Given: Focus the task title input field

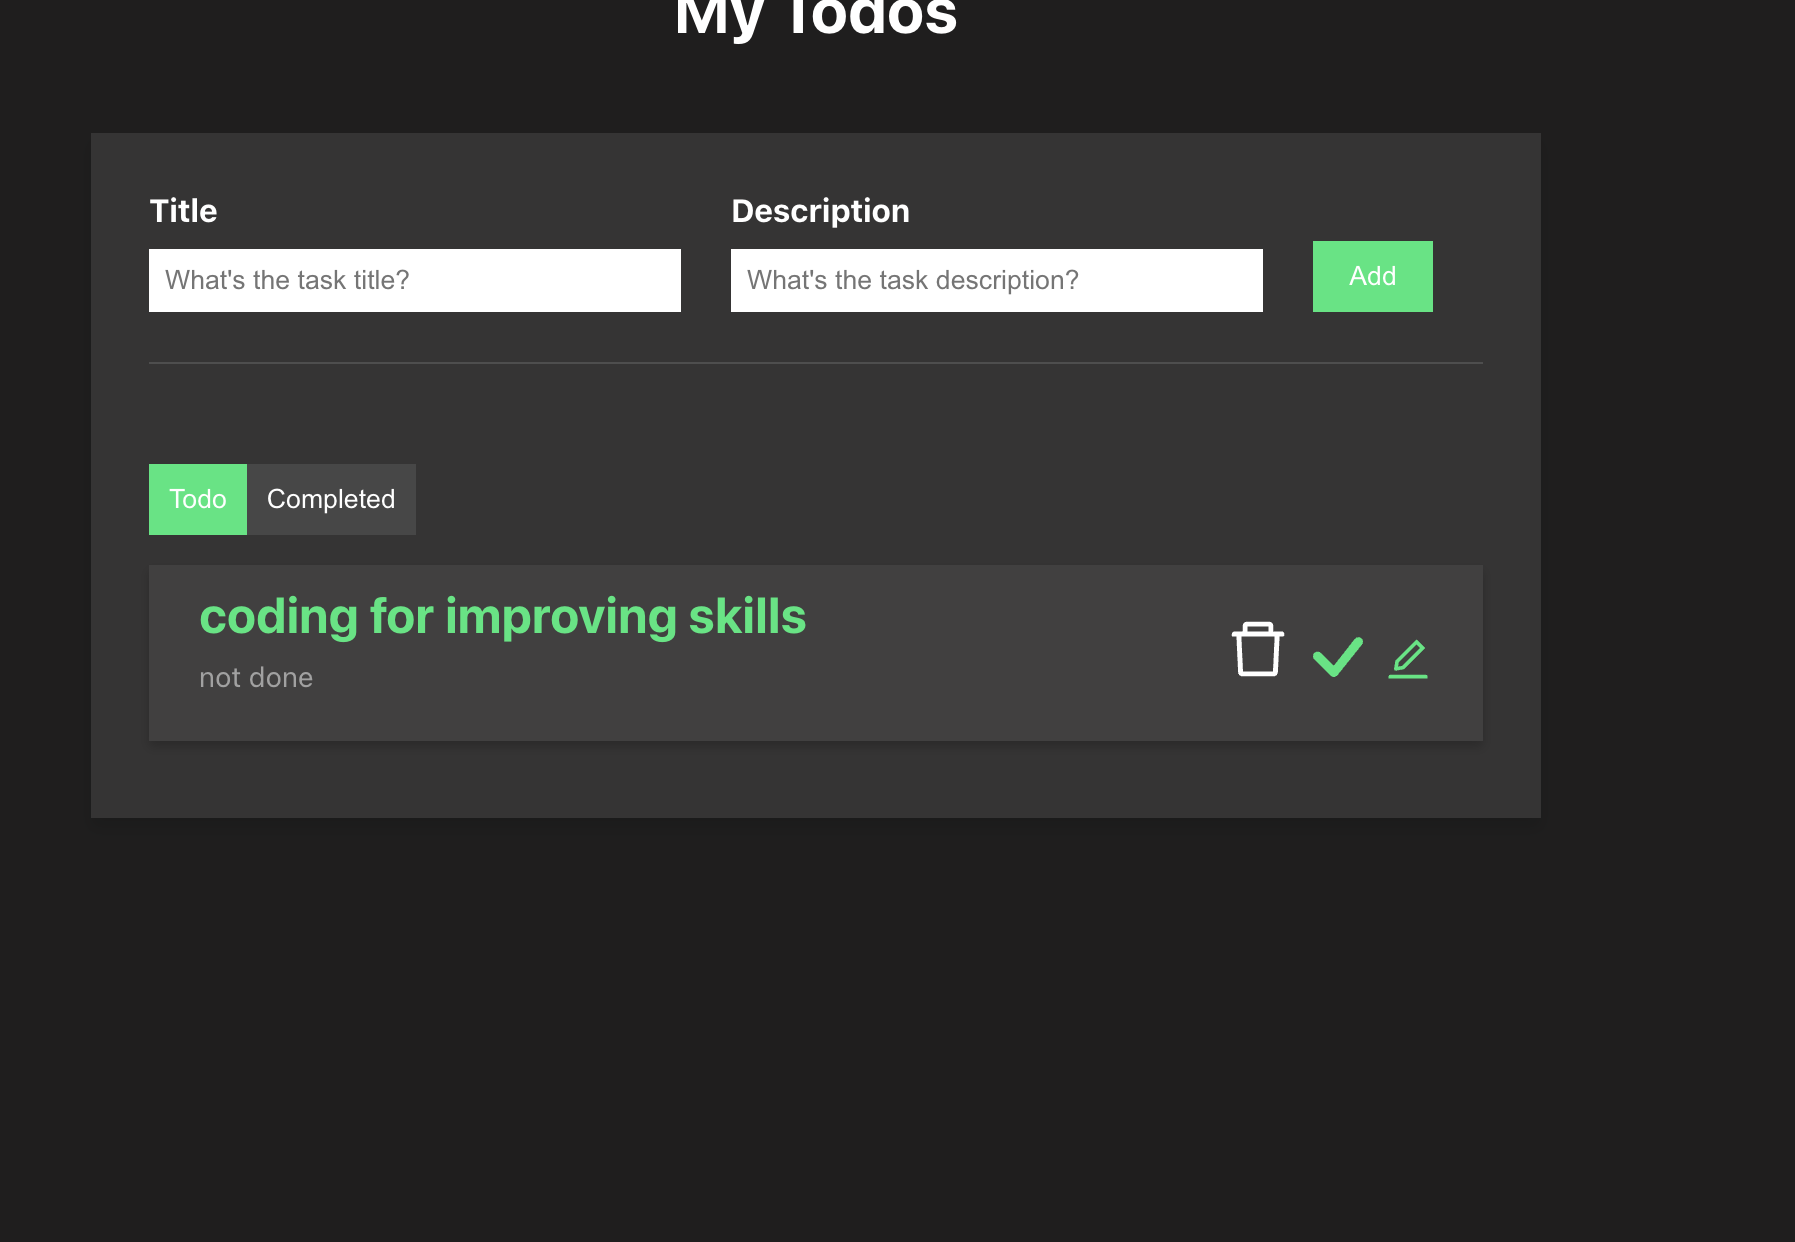Looking at the screenshot, I should [x=414, y=280].
